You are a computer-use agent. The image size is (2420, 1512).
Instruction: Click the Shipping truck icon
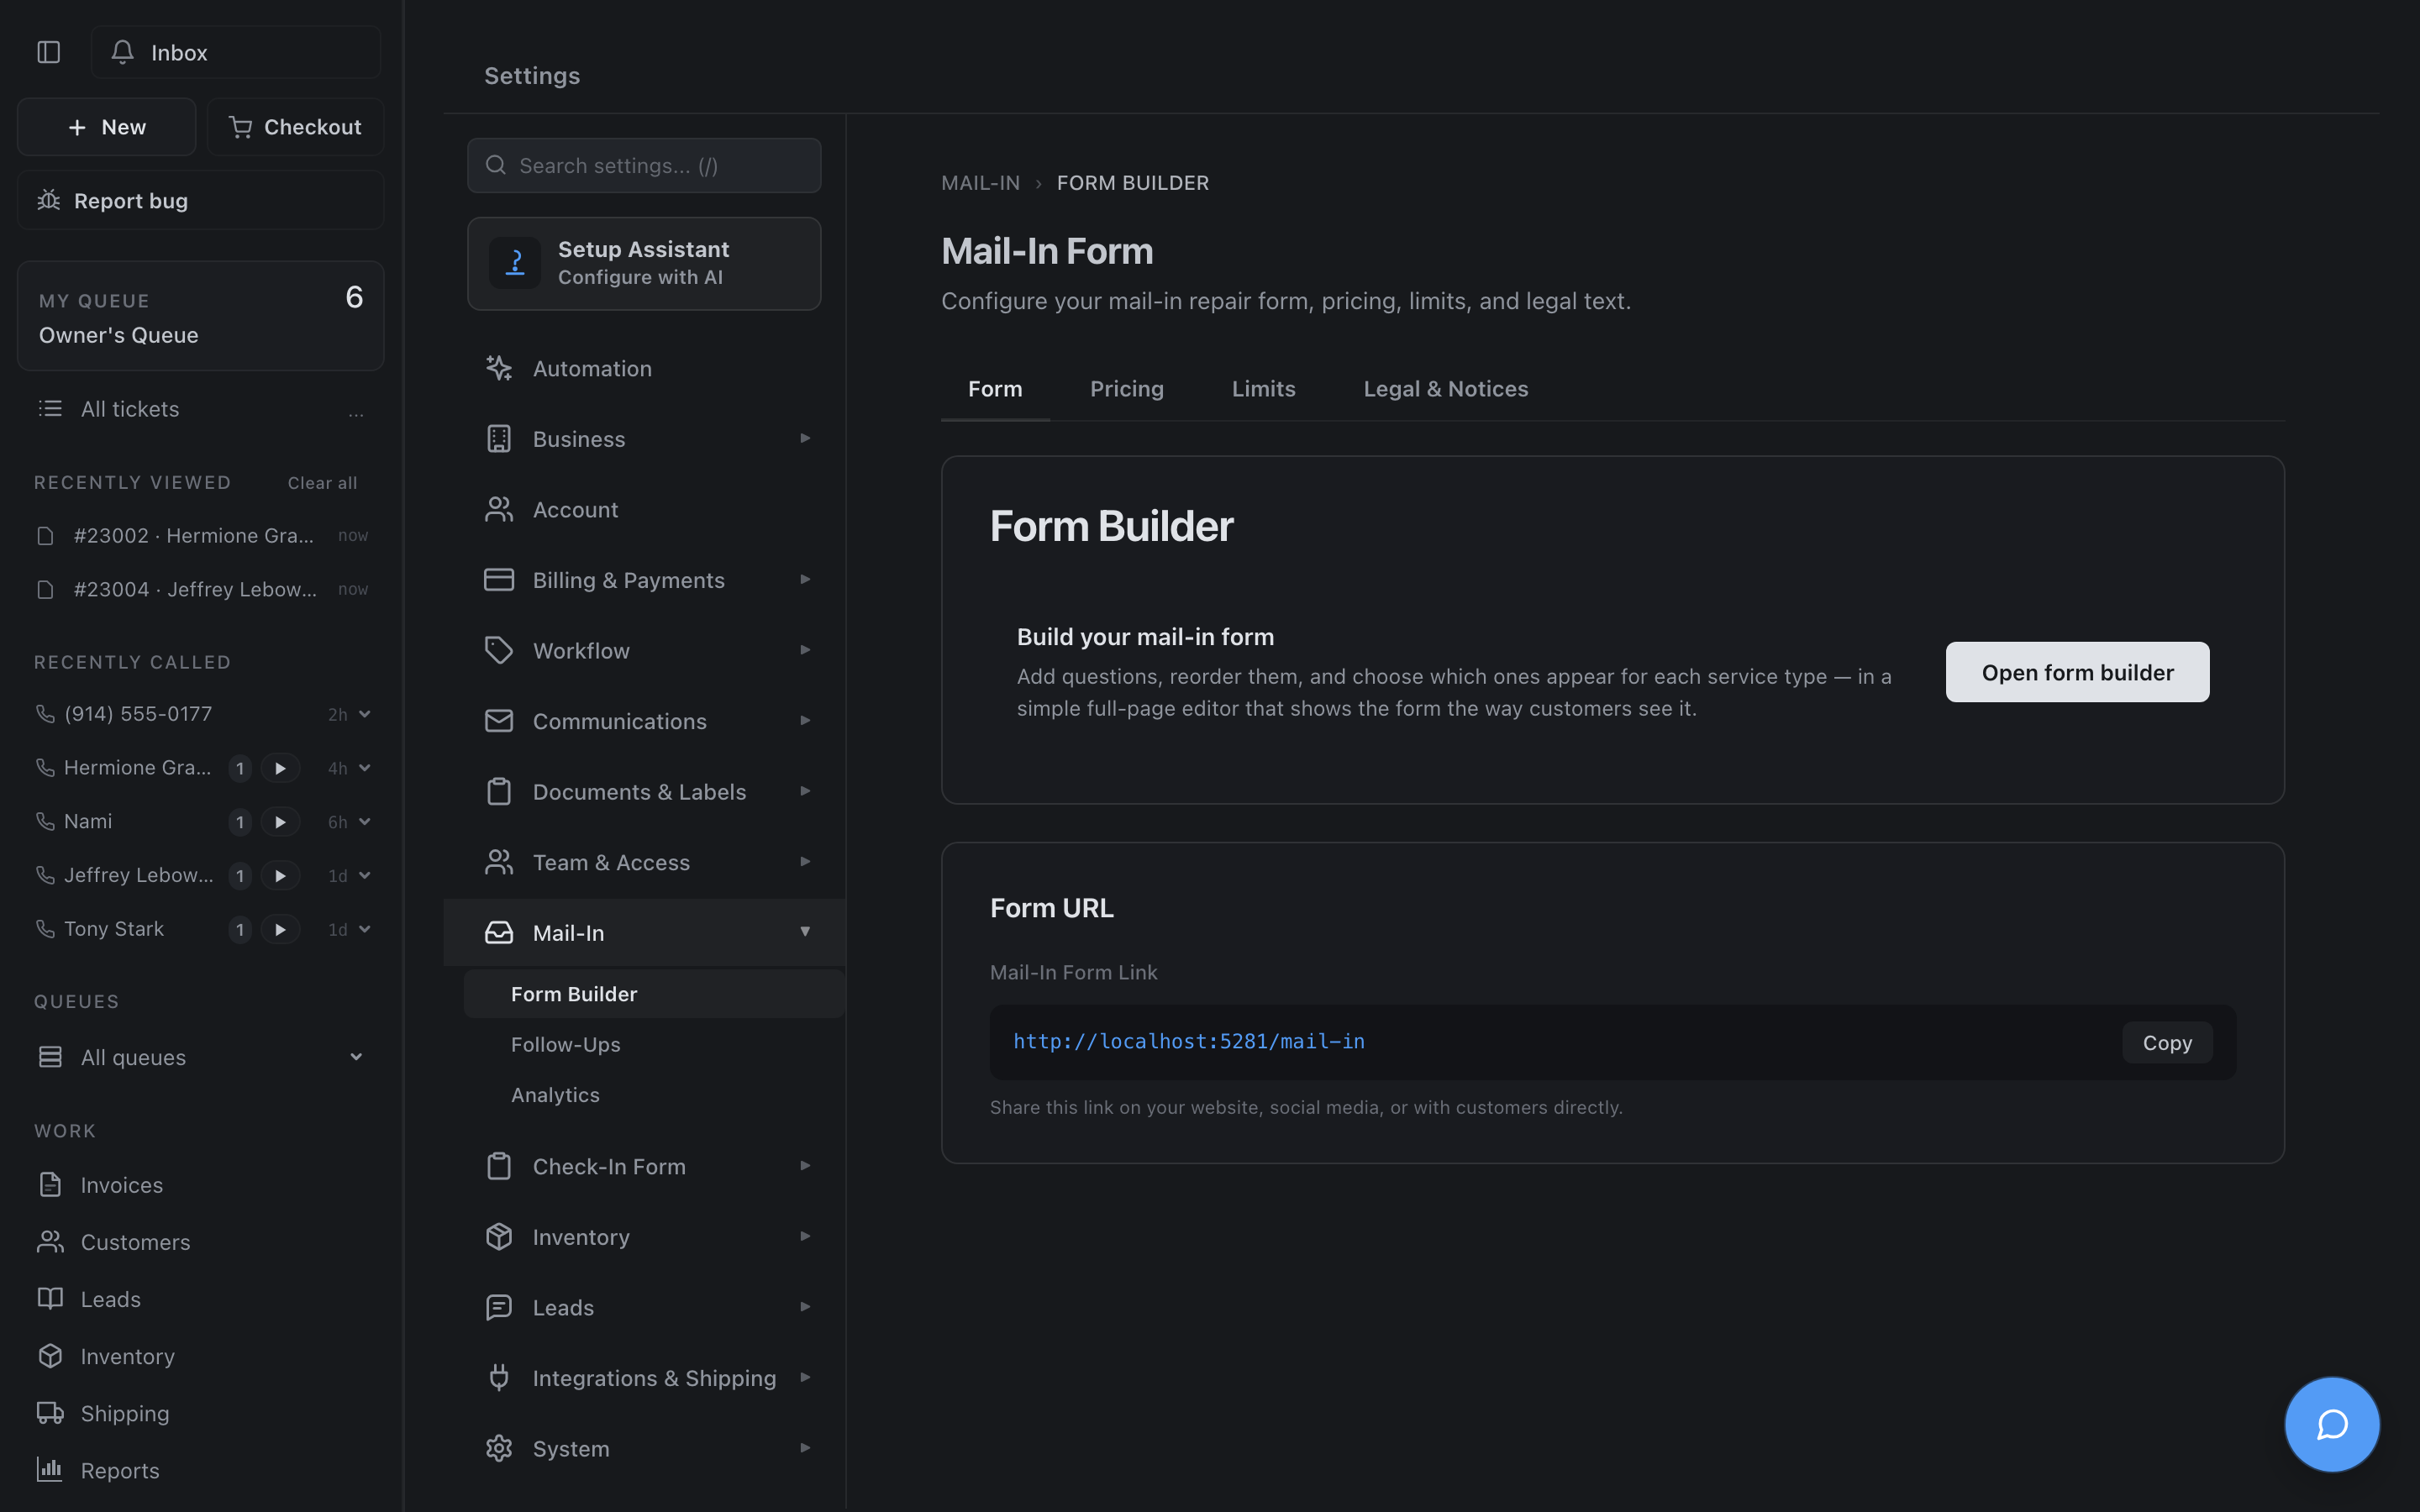[x=50, y=1412]
